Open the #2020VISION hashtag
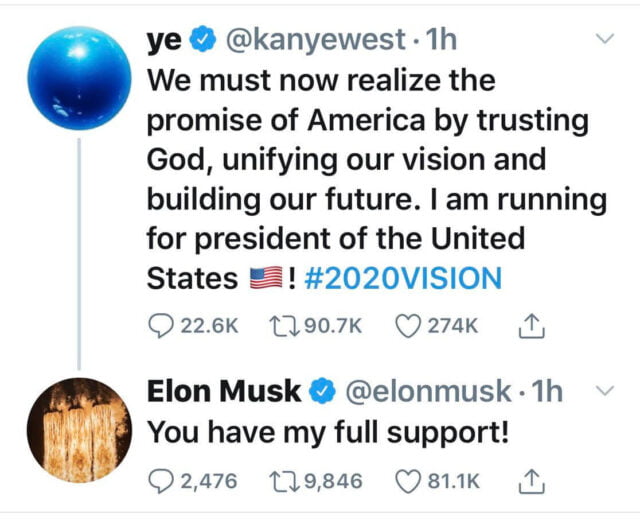The image size is (640, 528). pyautogui.click(x=400, y=278)
